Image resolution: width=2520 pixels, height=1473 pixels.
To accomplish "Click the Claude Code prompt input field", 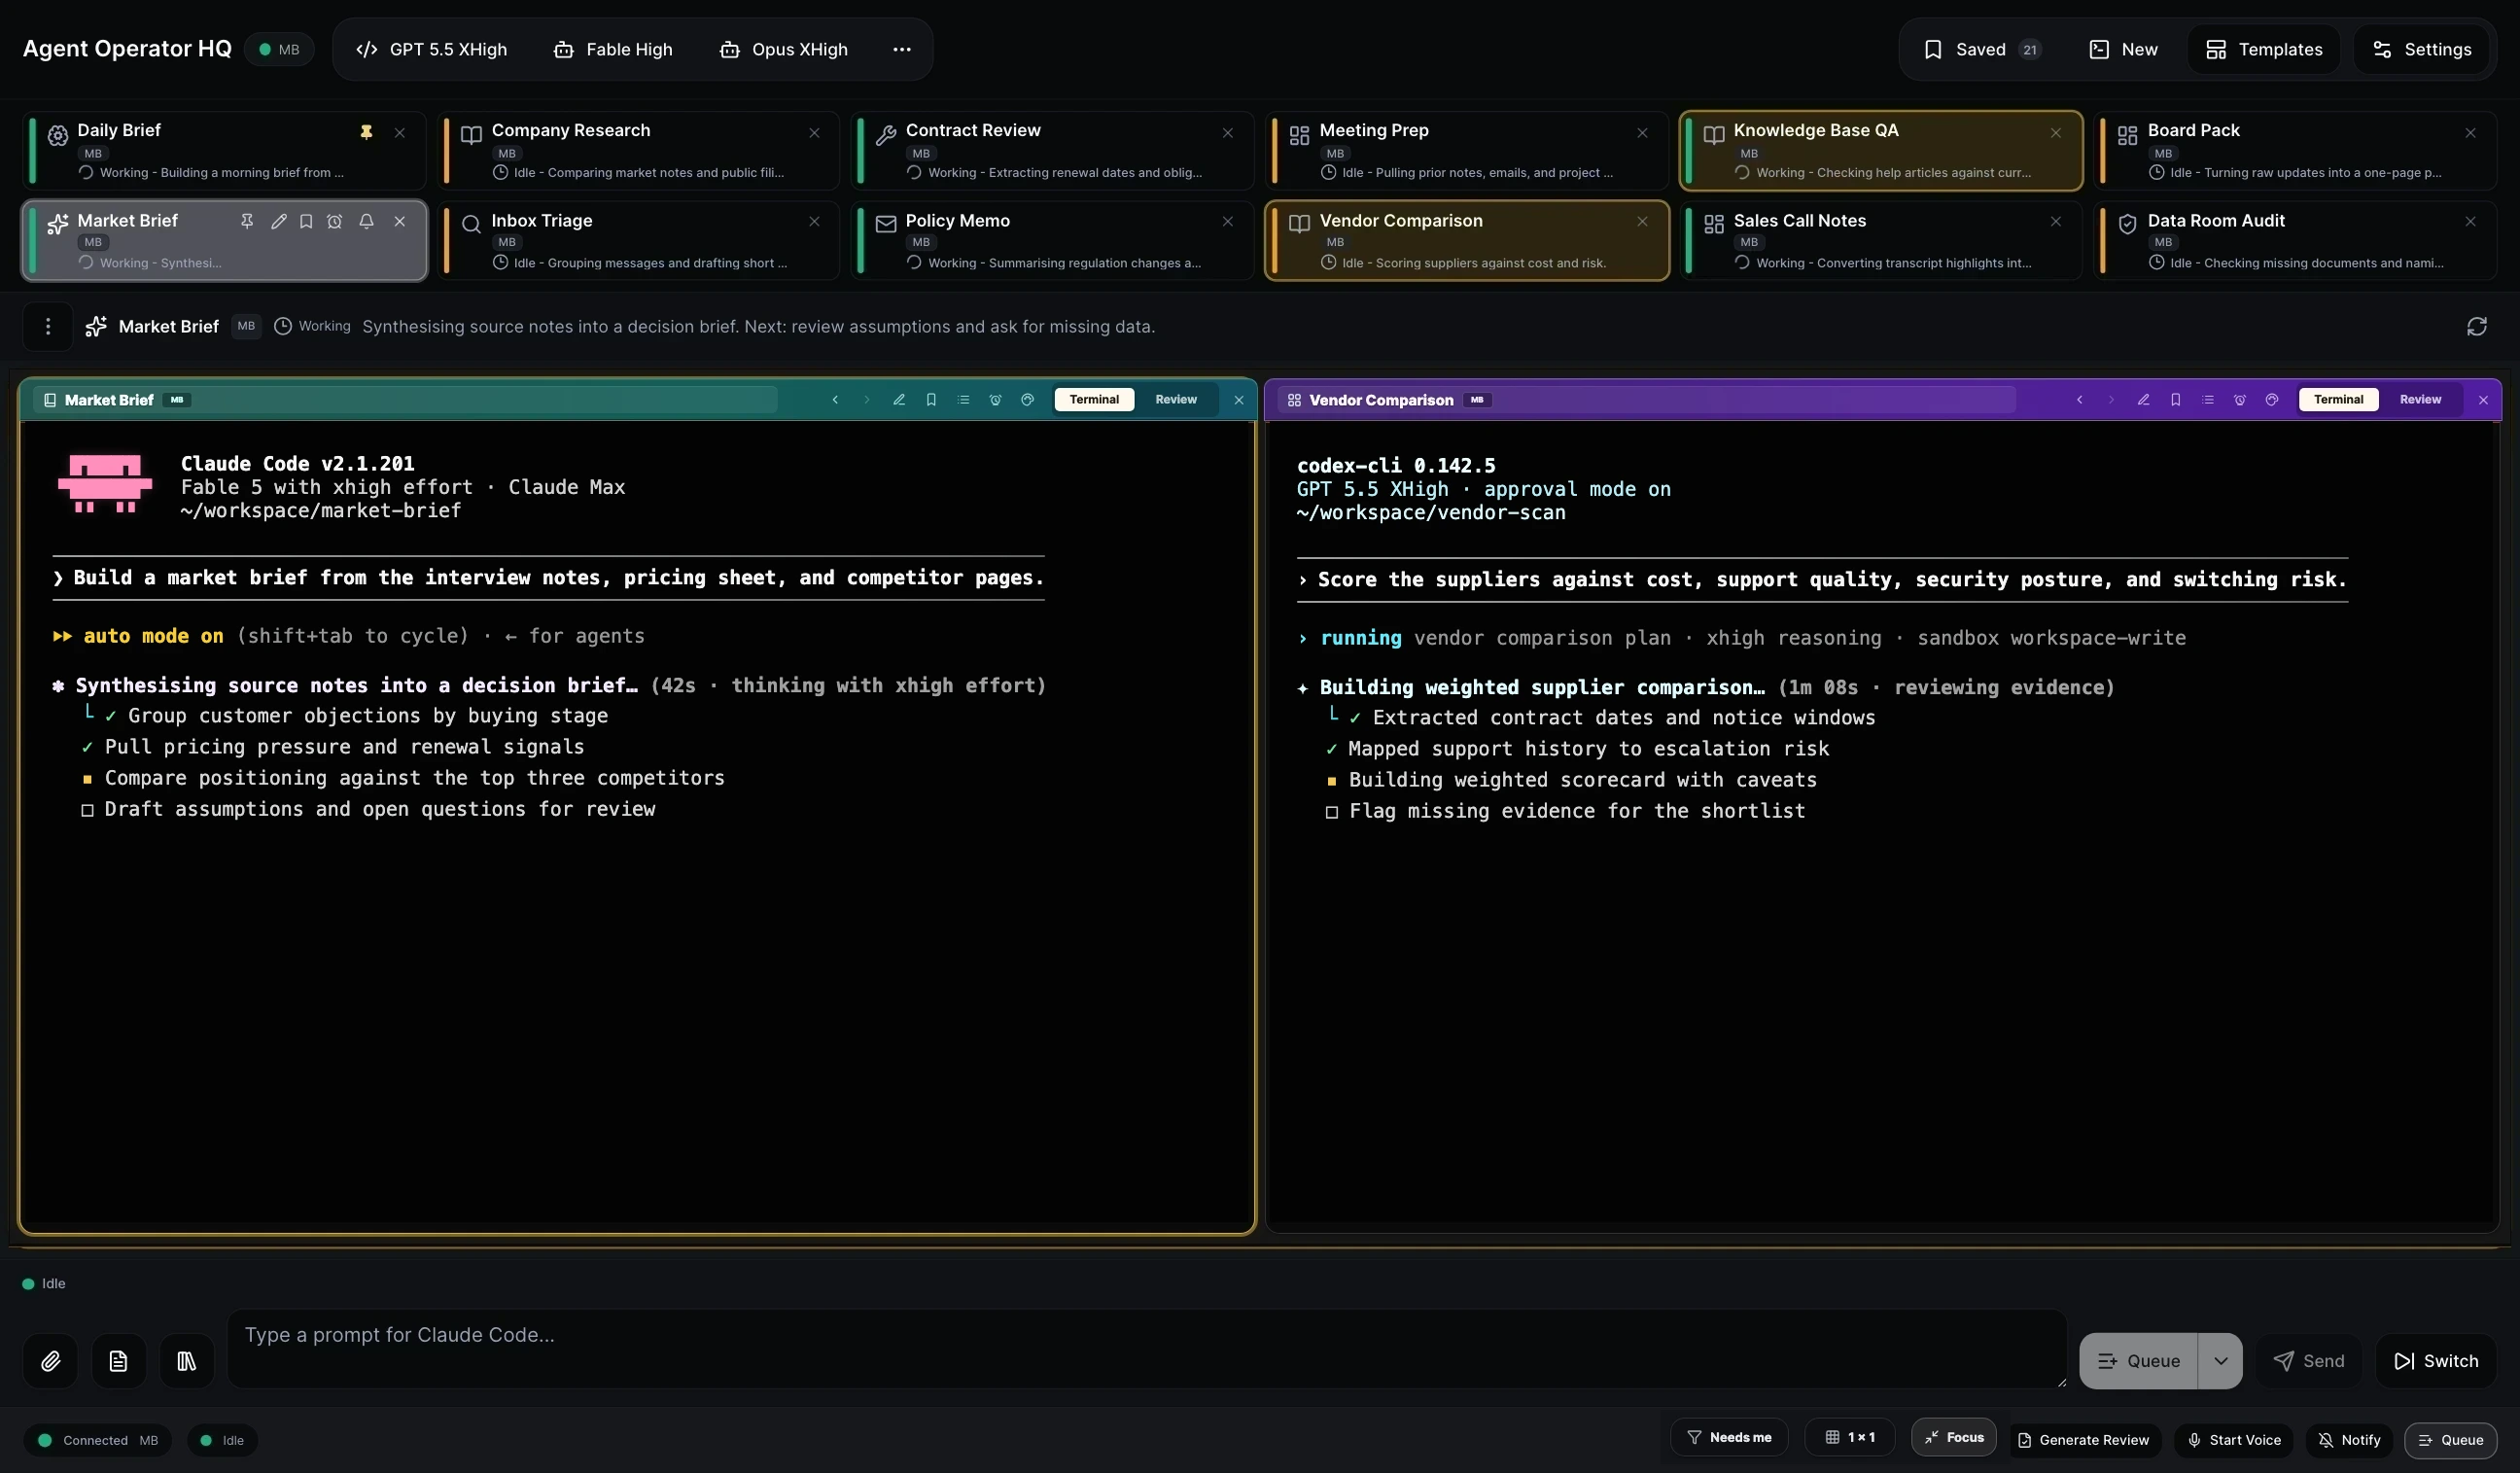I will (x=1146, y=1349).
